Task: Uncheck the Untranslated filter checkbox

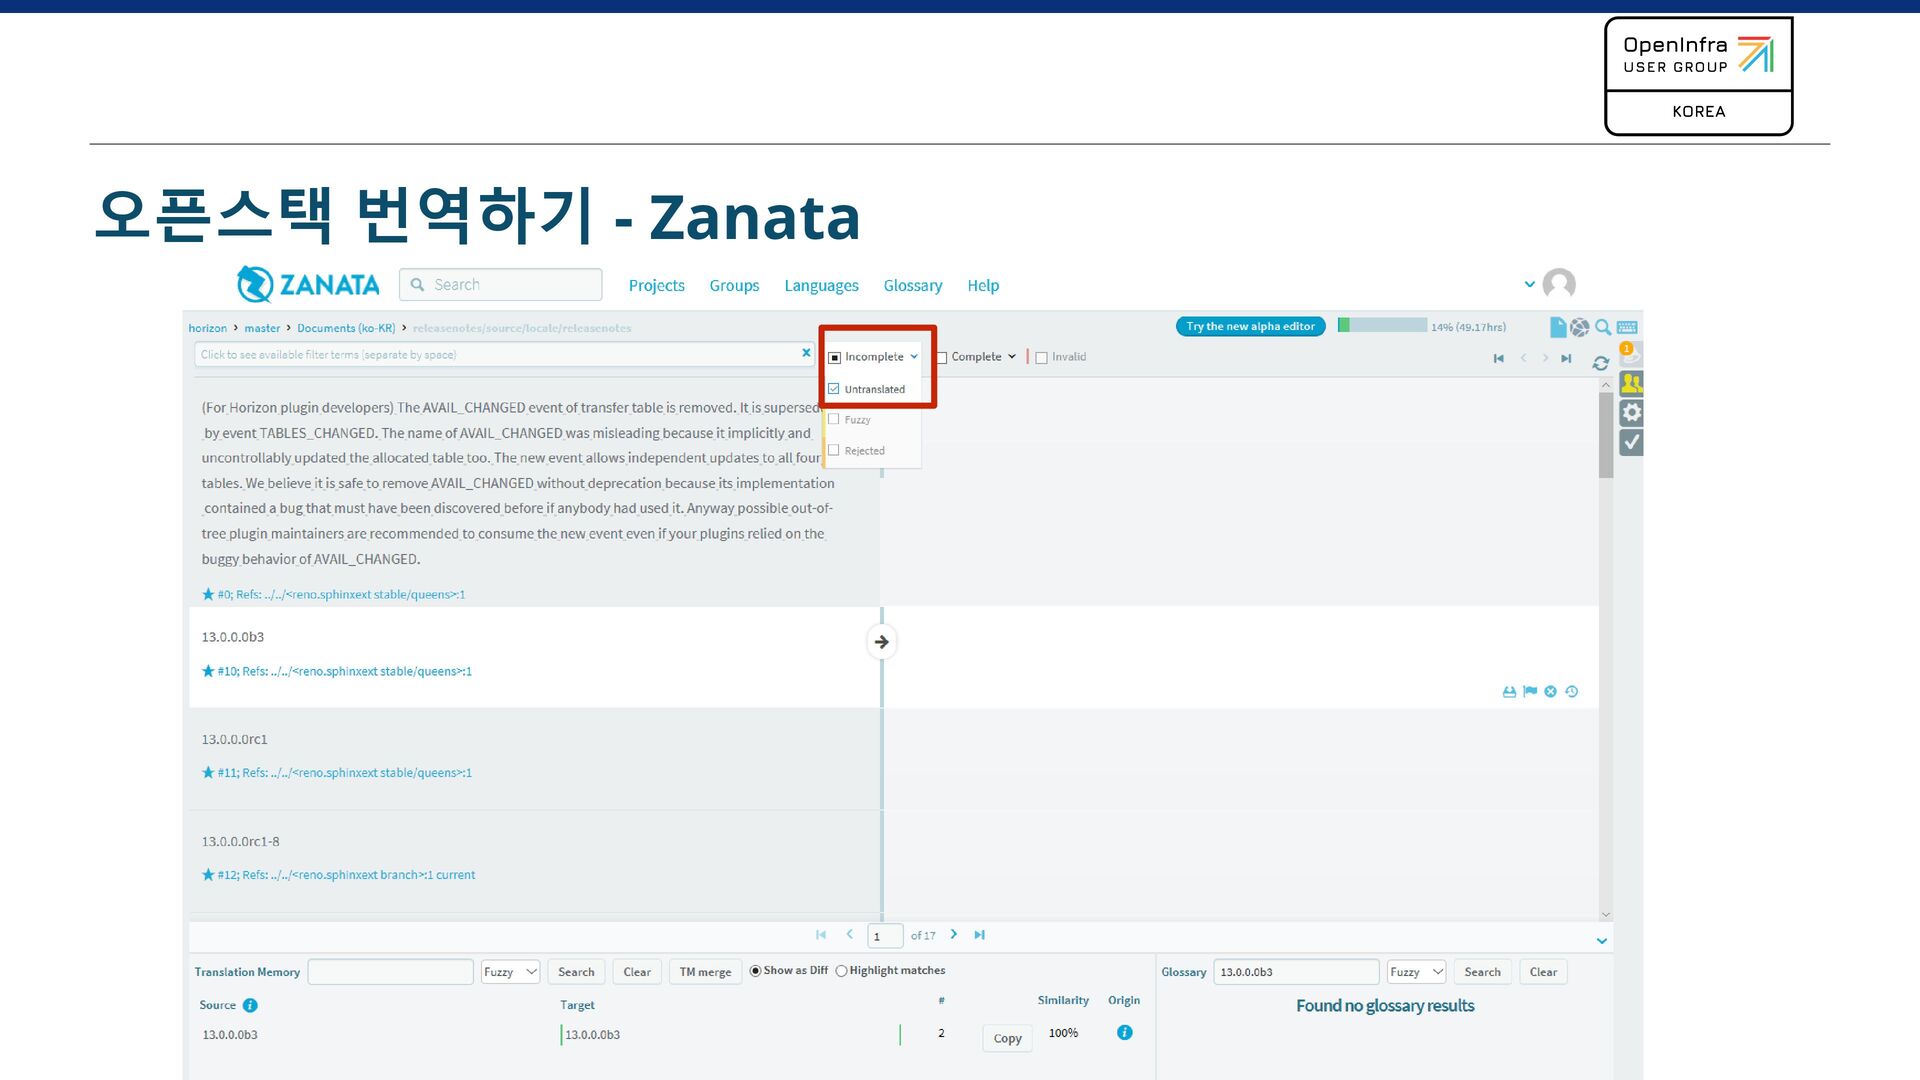Action: click(x=834, y=389)
